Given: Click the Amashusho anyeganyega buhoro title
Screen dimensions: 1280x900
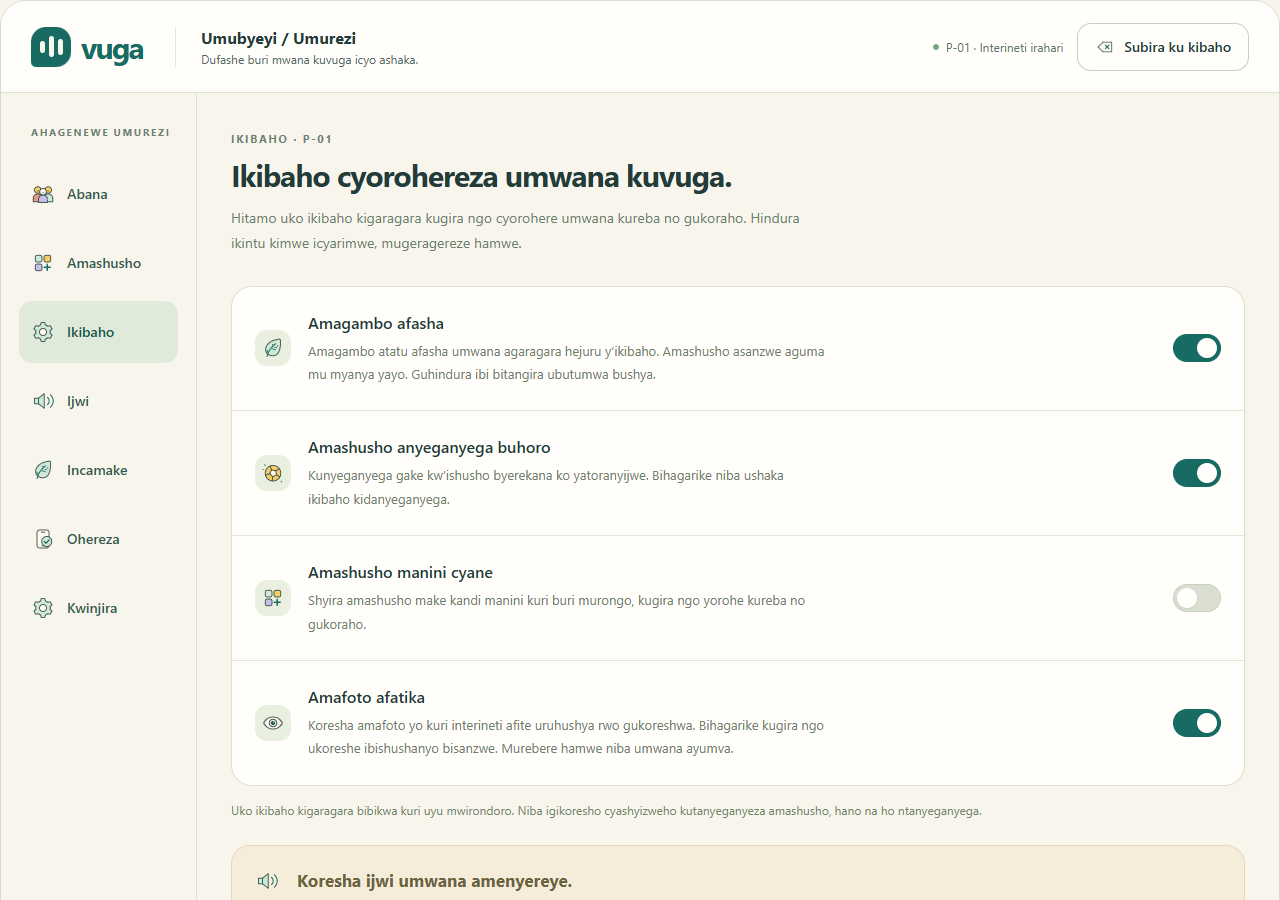Looking at the screenshot, I should (x=429, y=447).
